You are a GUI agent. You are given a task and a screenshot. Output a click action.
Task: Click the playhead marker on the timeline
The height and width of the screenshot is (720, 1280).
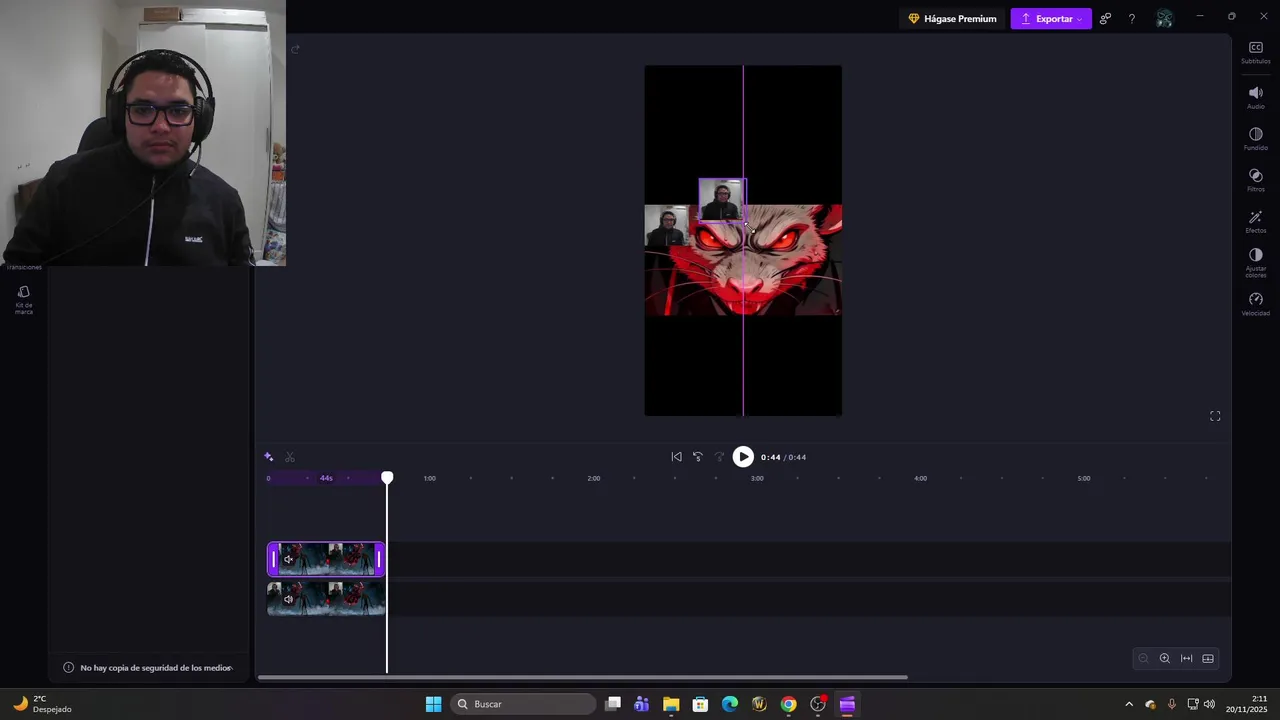(x=387, y=478)
